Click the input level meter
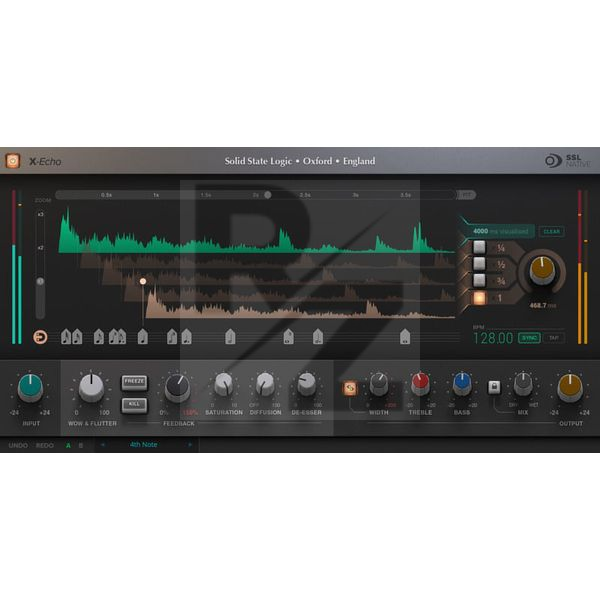This screenshot has height=600, width=600. [x=17, y=267]
